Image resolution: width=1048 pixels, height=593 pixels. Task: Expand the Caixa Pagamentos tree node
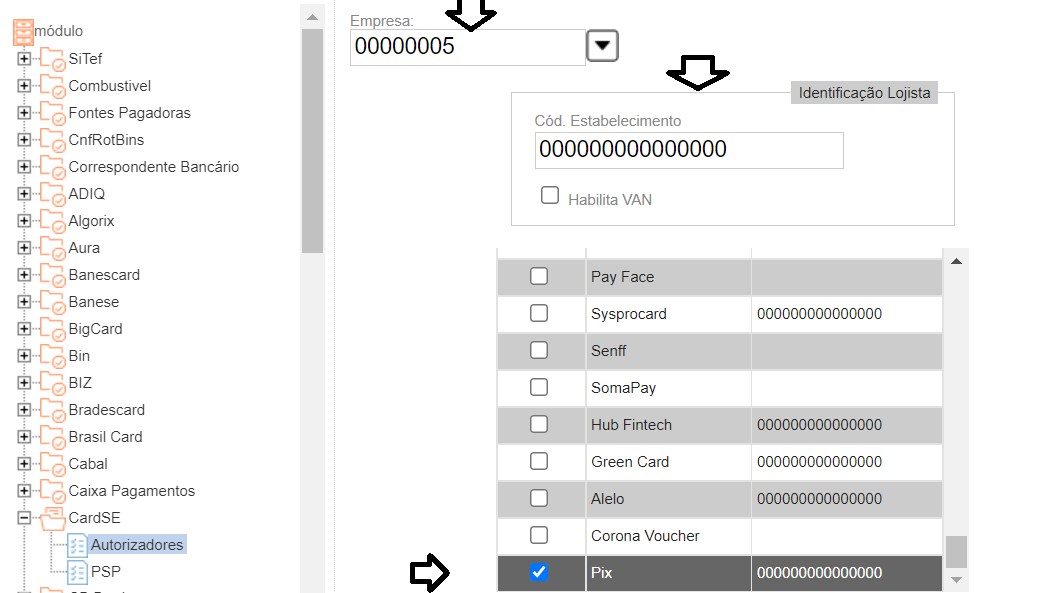24,491
